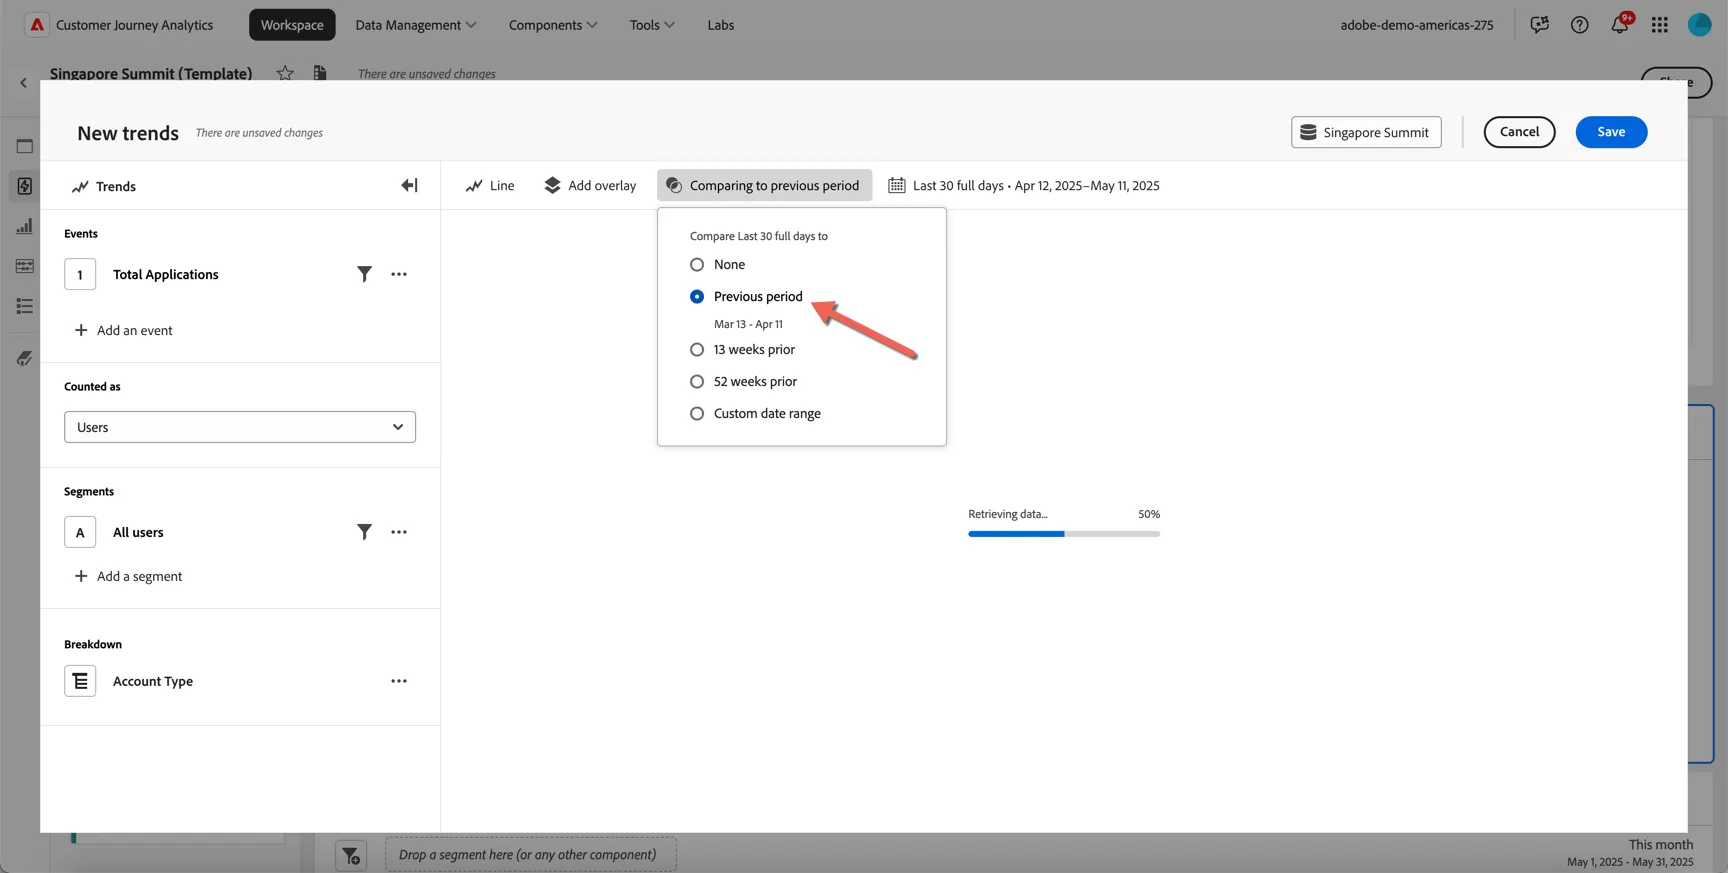Switch to the Workspace tab

click(x=292, y=25)
